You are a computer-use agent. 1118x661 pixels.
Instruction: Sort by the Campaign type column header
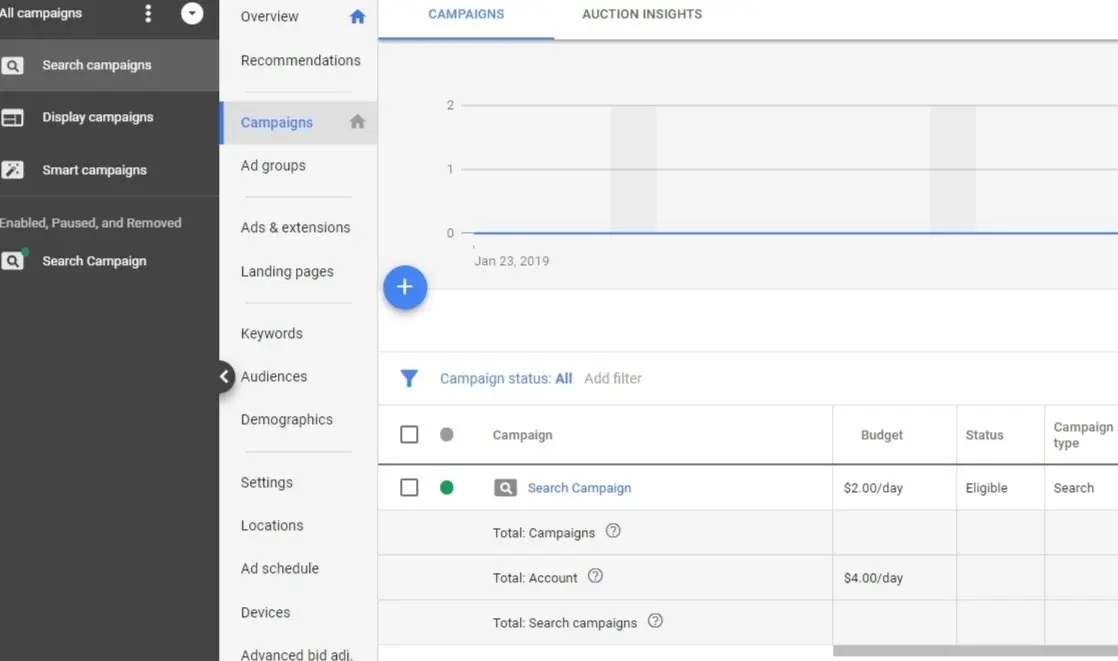pyautogui.click(x=1083, y=435)
